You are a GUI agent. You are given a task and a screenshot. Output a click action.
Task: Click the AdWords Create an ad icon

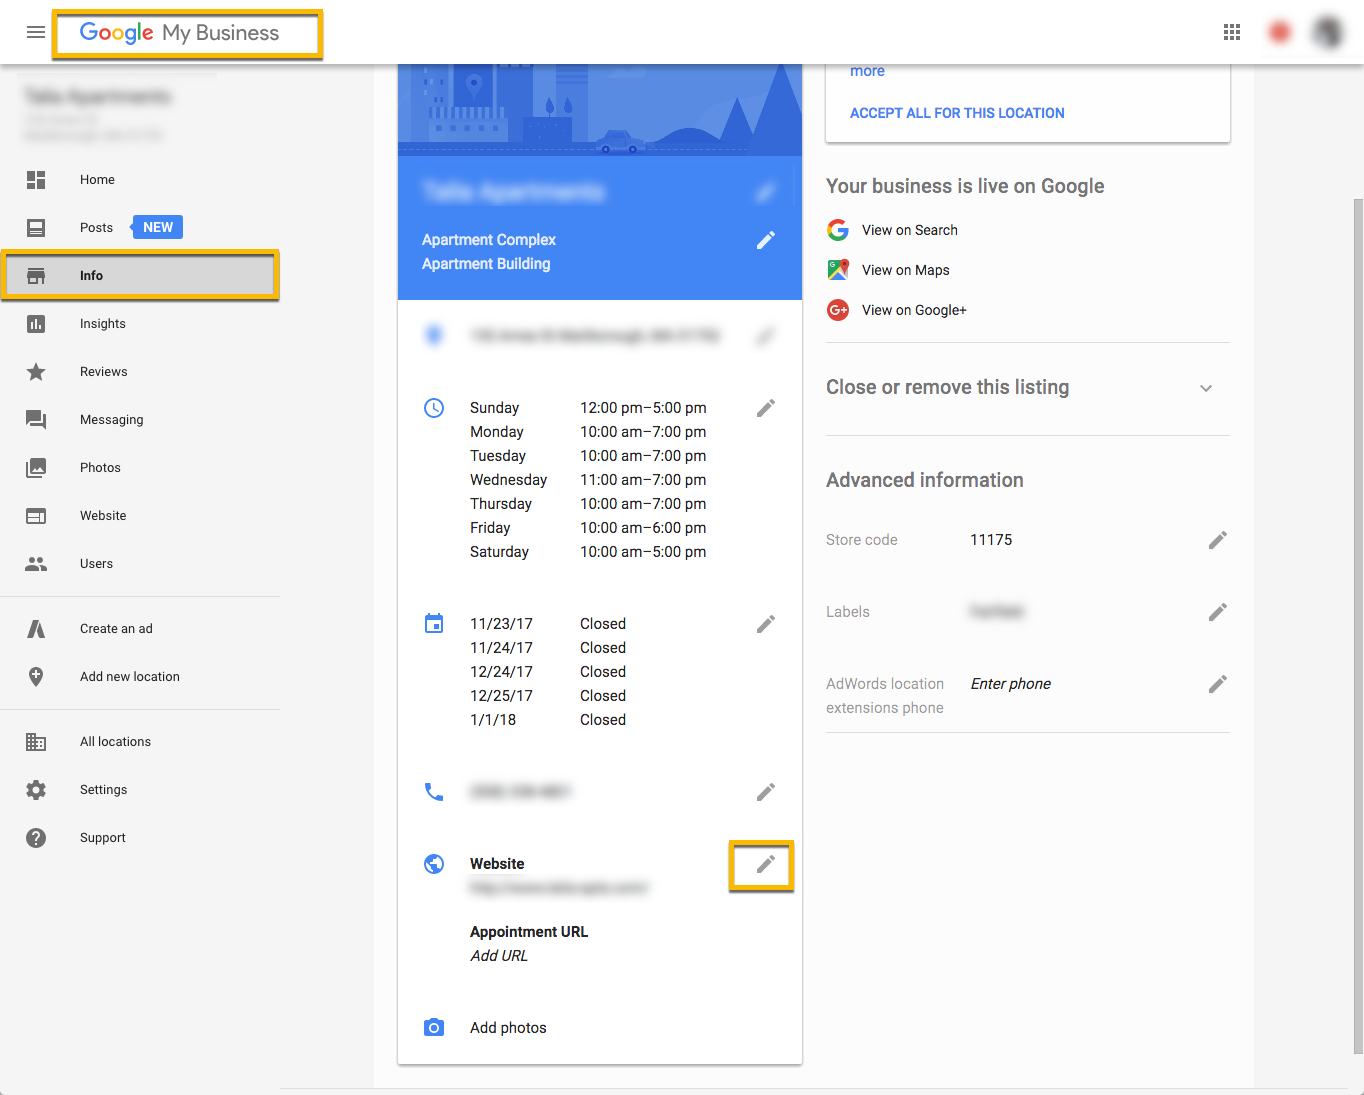click(36, 629)
